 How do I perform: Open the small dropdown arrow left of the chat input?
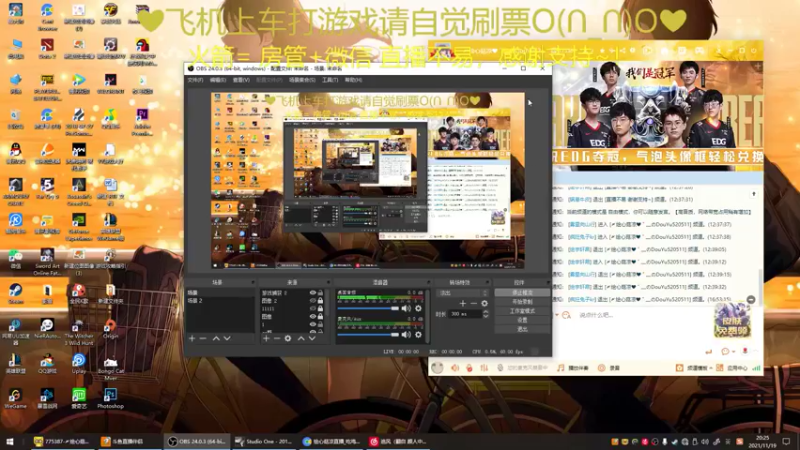[557, 315]
